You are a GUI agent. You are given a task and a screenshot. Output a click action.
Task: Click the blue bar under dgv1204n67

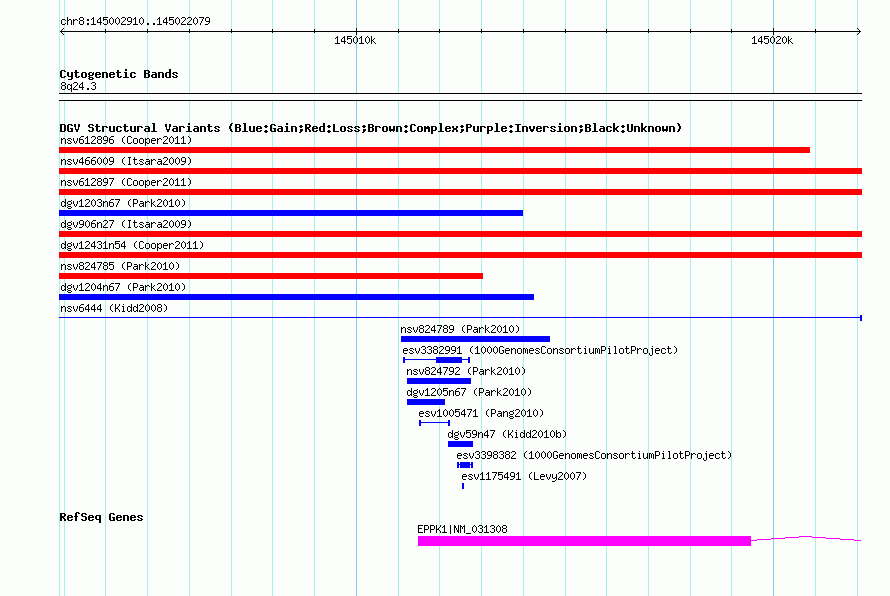coord(296,297)
